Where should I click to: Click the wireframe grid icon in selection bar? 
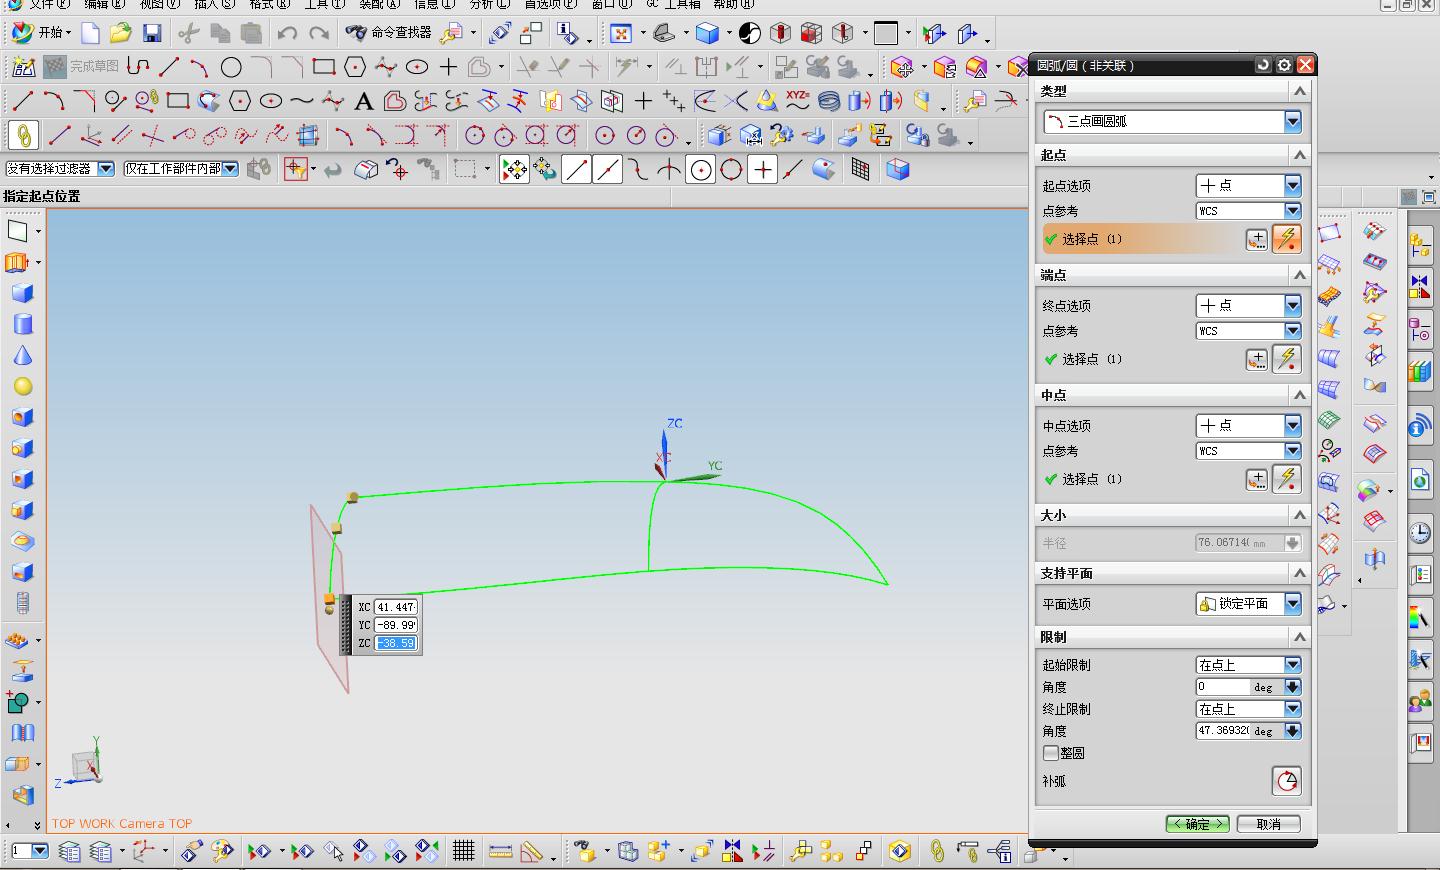tap(860, 170)
